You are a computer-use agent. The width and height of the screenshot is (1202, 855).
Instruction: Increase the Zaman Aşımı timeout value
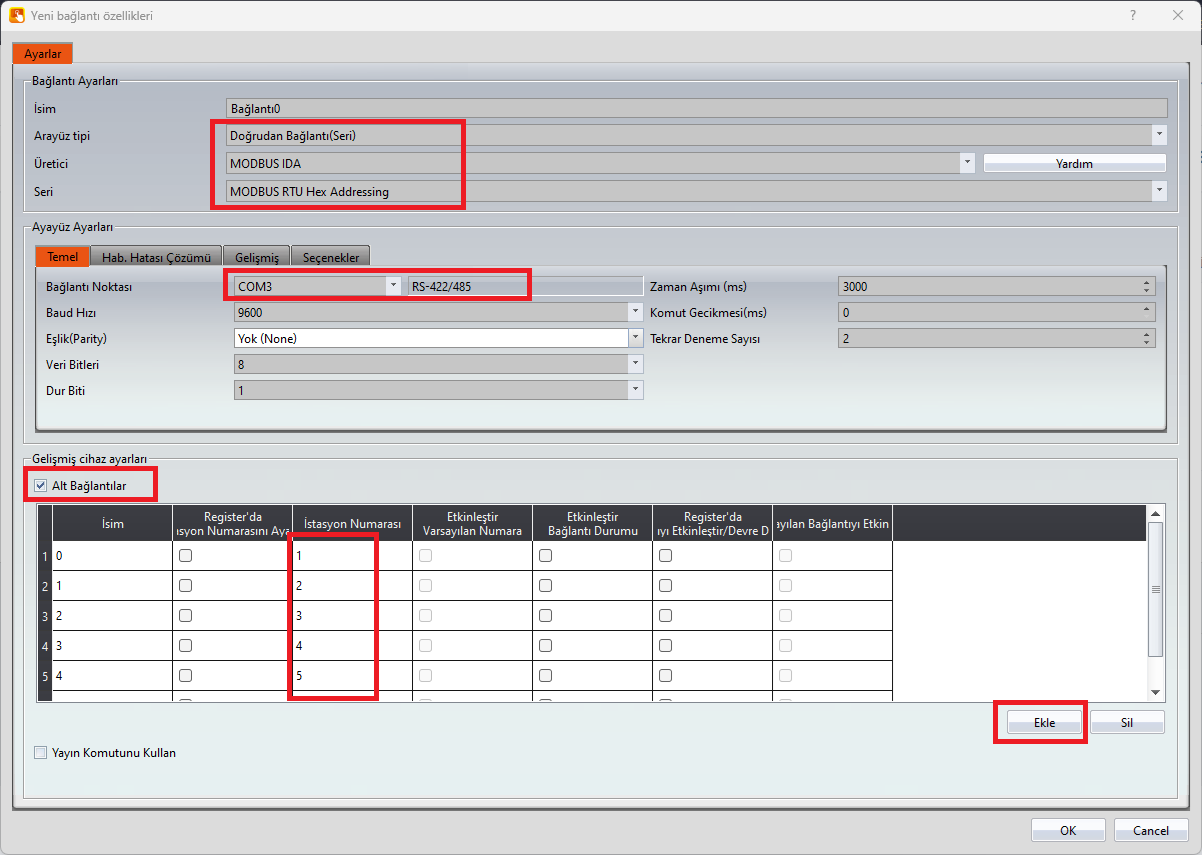pos(1147,282)
